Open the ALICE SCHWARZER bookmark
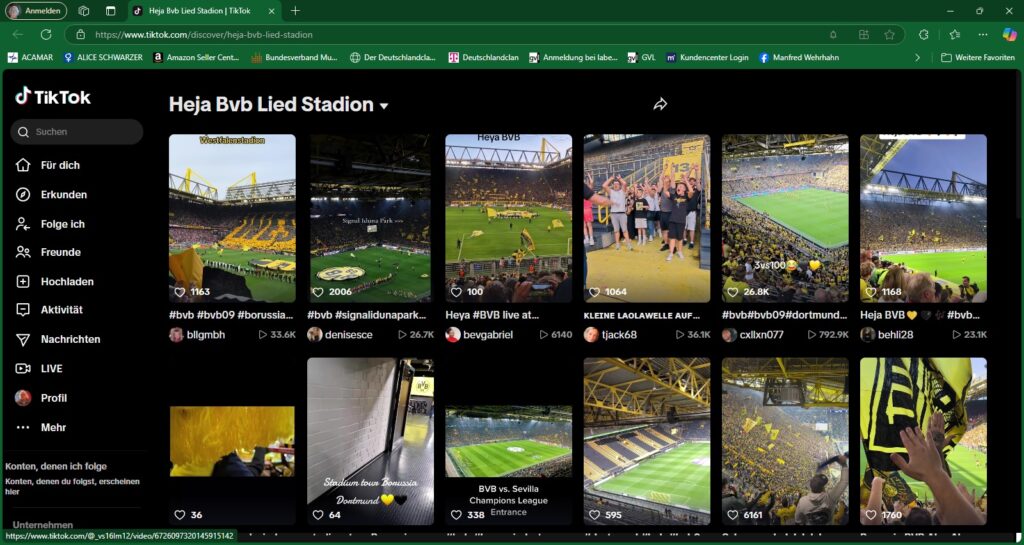The height and width of the screenshot is (545, 1024). point(103,57)
